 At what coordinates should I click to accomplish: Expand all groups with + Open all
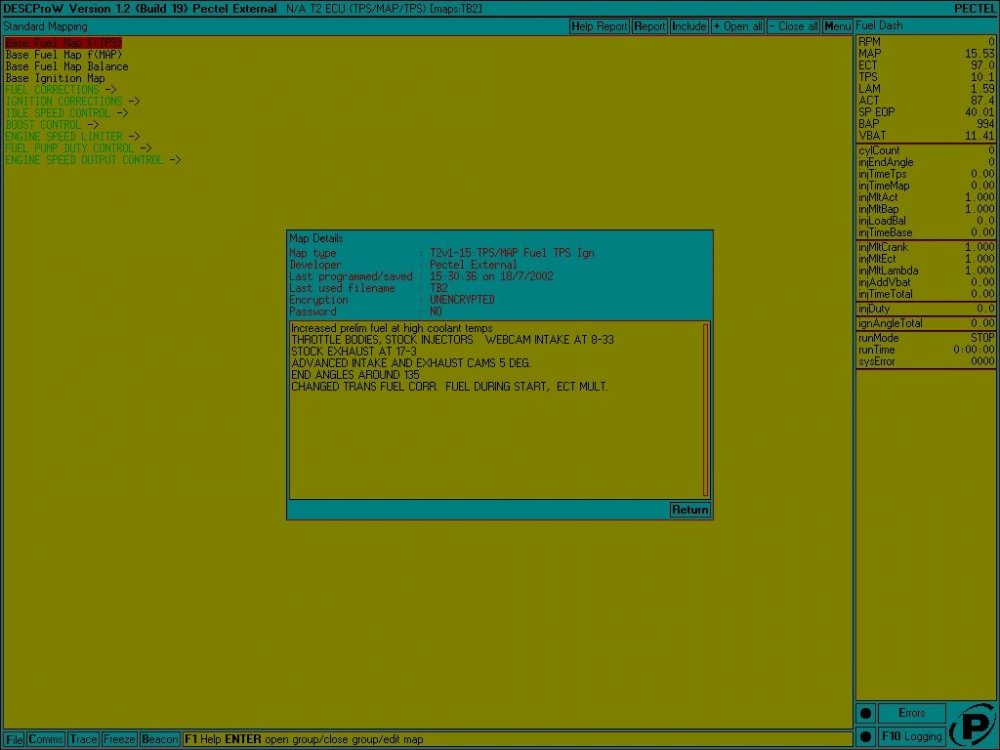[x=737, y=26]
